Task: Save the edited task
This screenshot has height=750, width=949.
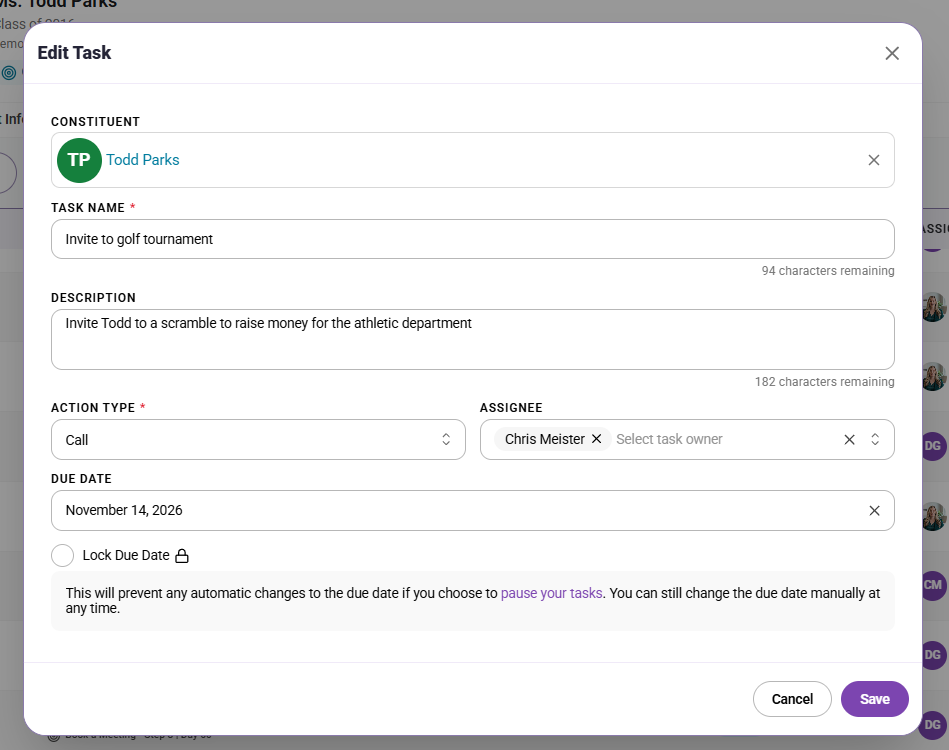Action: 875,699
